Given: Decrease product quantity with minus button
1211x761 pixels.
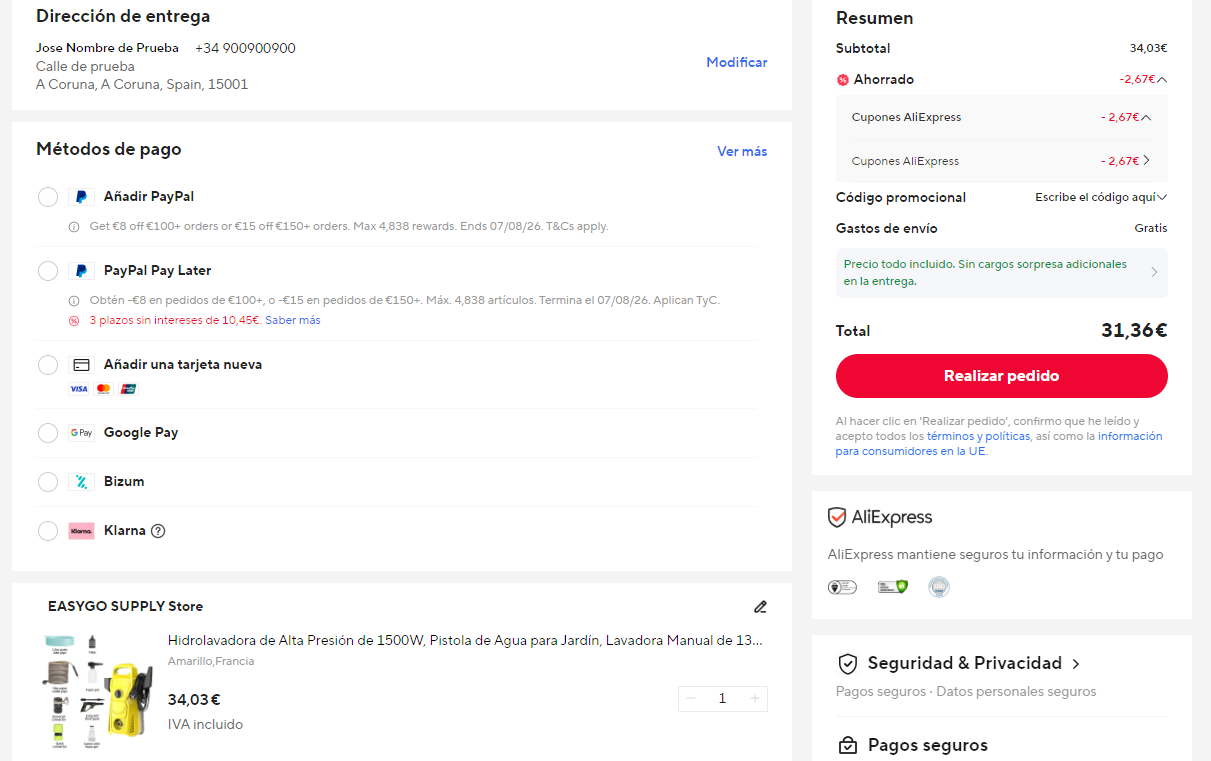Looking at the screenshot, I should tap(691, 698).
